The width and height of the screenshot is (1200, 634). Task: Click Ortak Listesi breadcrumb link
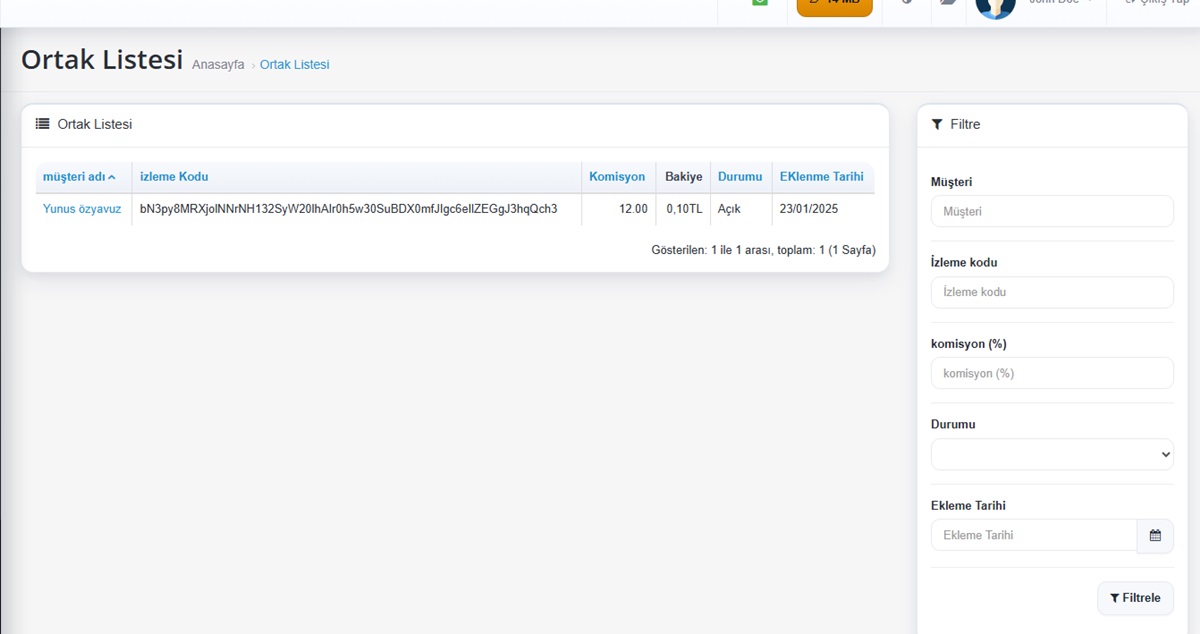pyautogui.click(x=294, y=65)
